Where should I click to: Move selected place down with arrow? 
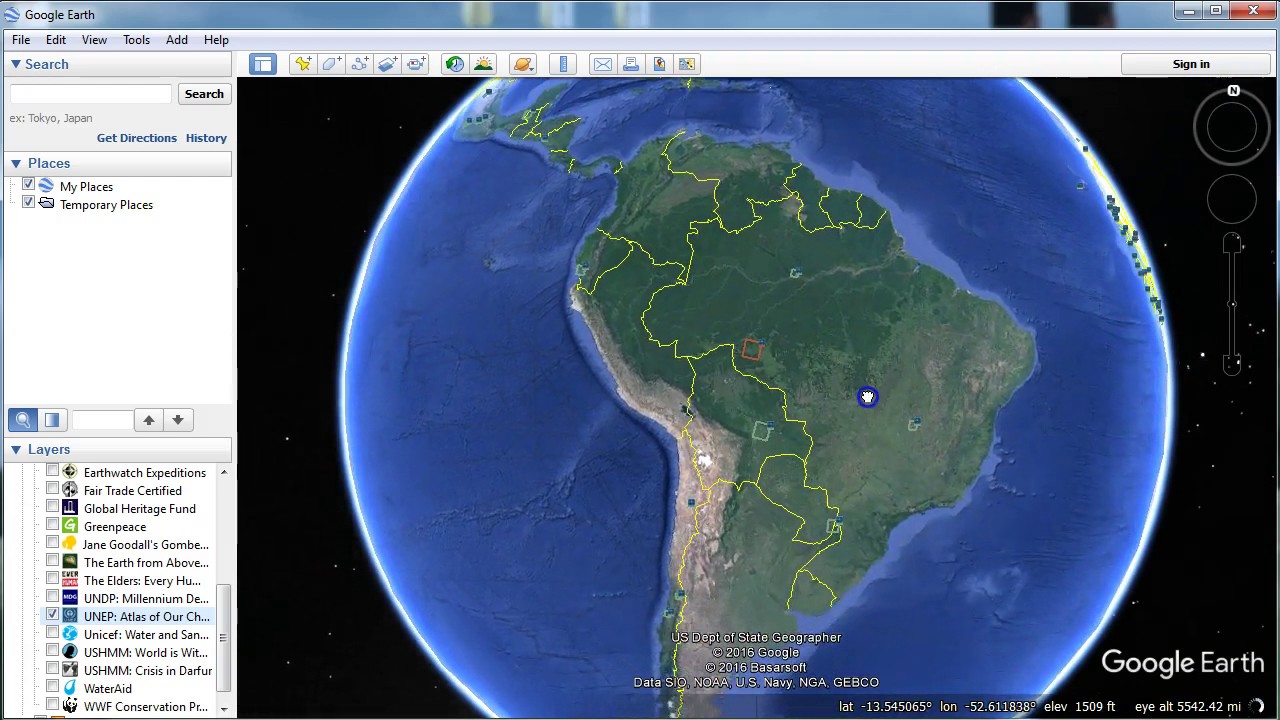pyautogui.click(x=177, y=420)
